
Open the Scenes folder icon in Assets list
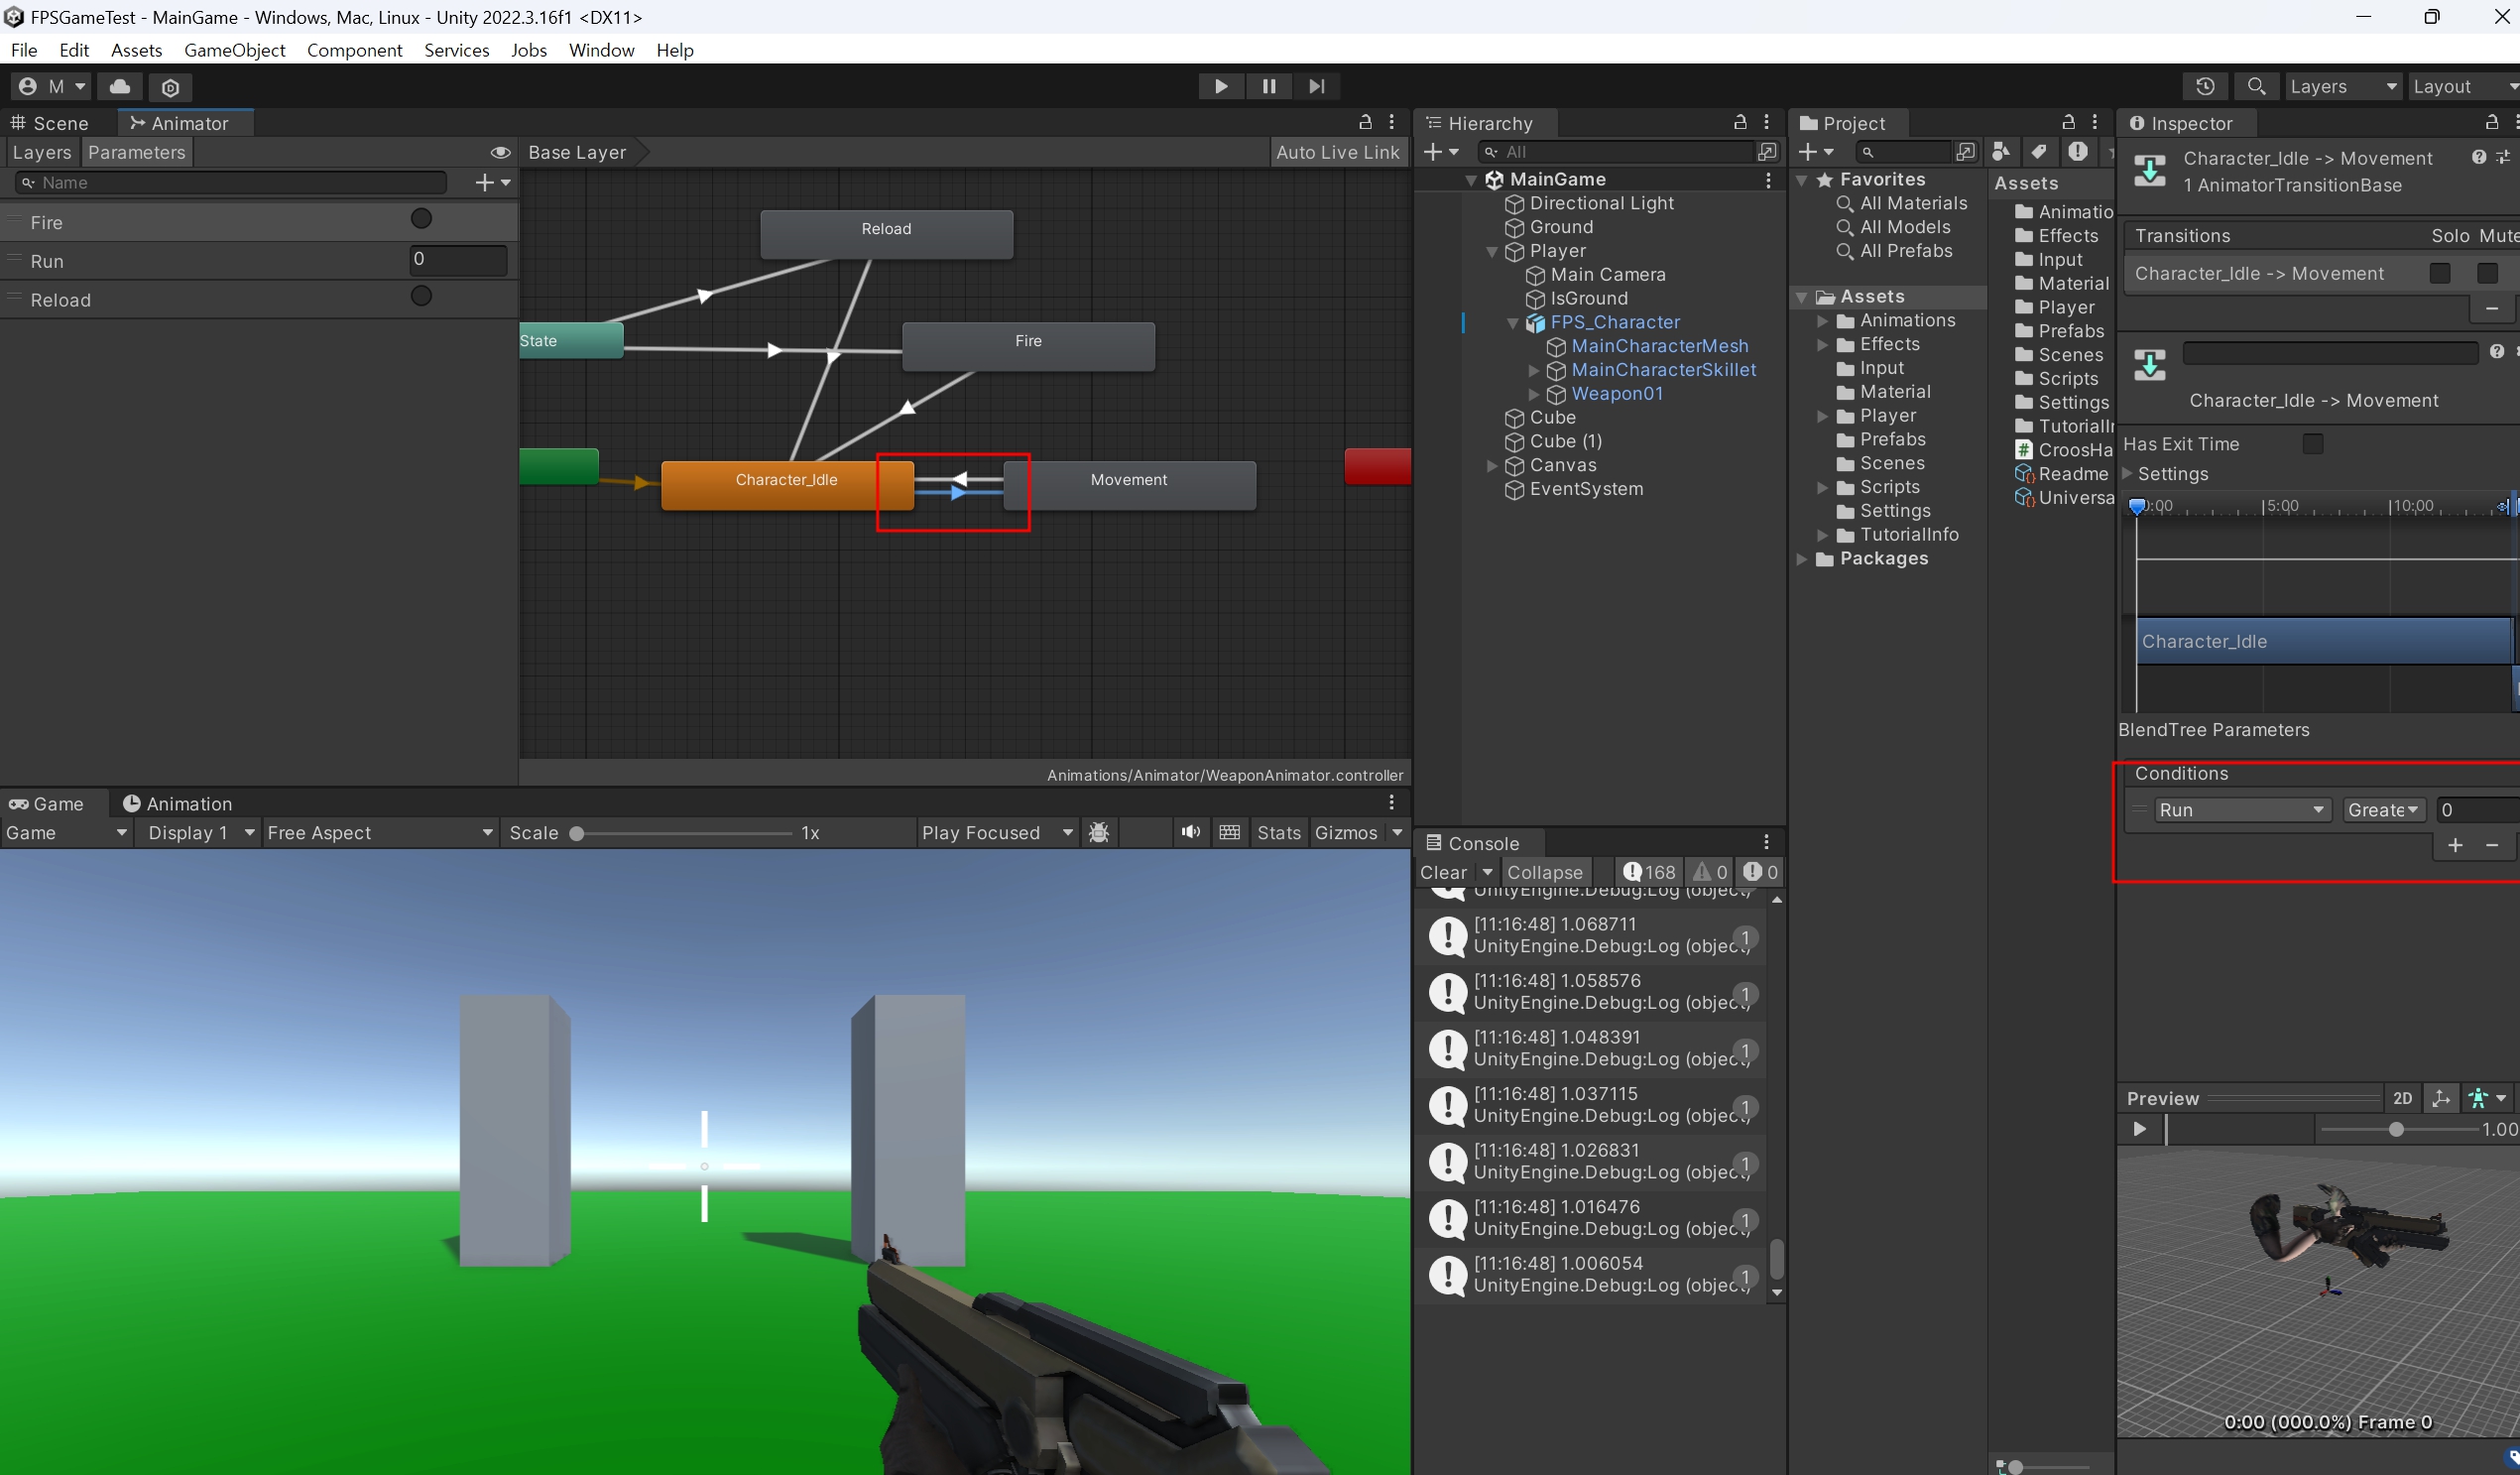(2024, 355)
